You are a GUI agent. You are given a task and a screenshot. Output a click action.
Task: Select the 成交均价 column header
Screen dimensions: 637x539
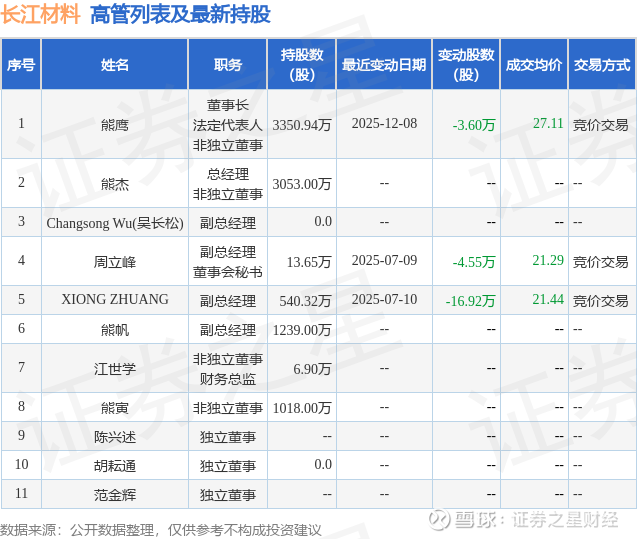click(x=534, y=65)
